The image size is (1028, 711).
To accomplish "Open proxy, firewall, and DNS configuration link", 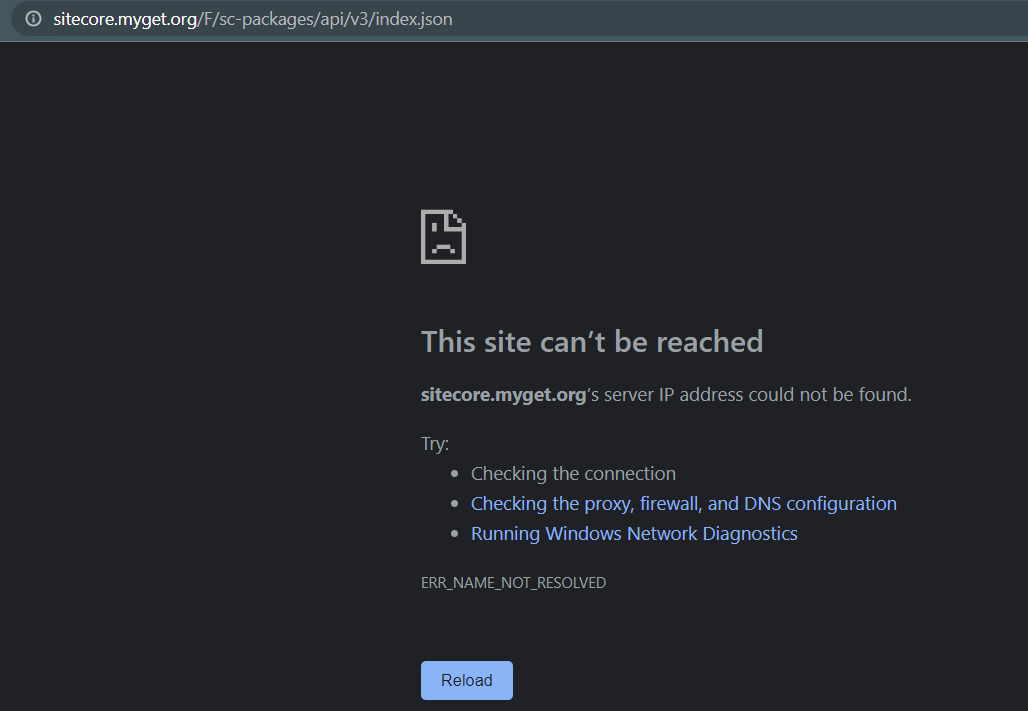I will click(x=684, y=504).
